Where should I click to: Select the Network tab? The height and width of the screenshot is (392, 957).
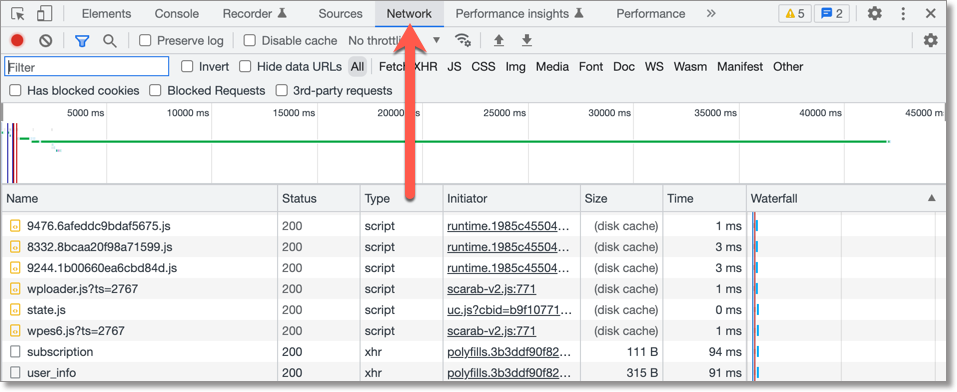pyautogui.click(x=409, y=13)
